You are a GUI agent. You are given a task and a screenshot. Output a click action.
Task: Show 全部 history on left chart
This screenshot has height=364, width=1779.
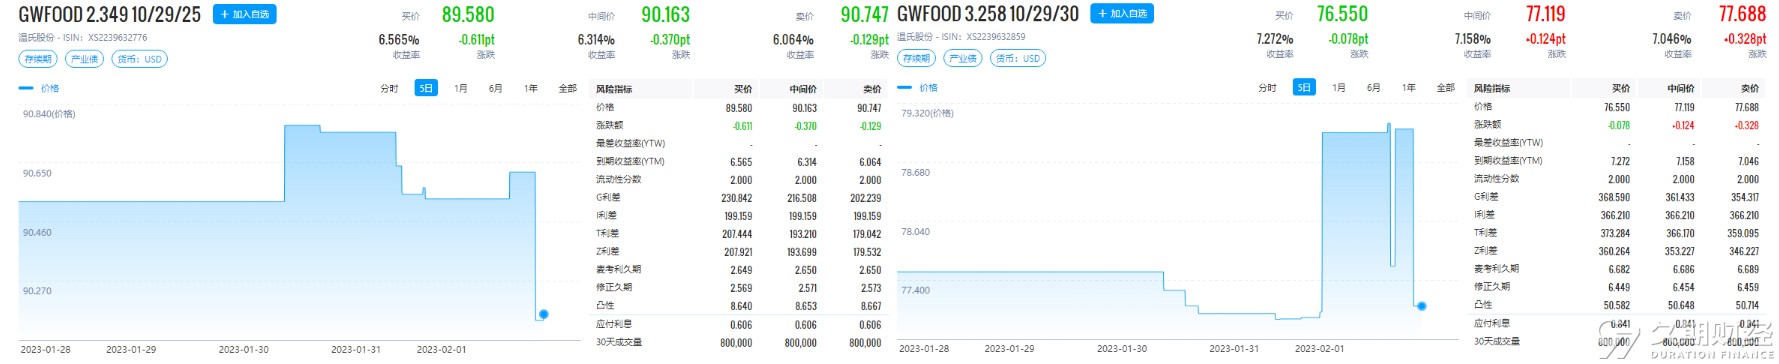(x=568, y=89)
